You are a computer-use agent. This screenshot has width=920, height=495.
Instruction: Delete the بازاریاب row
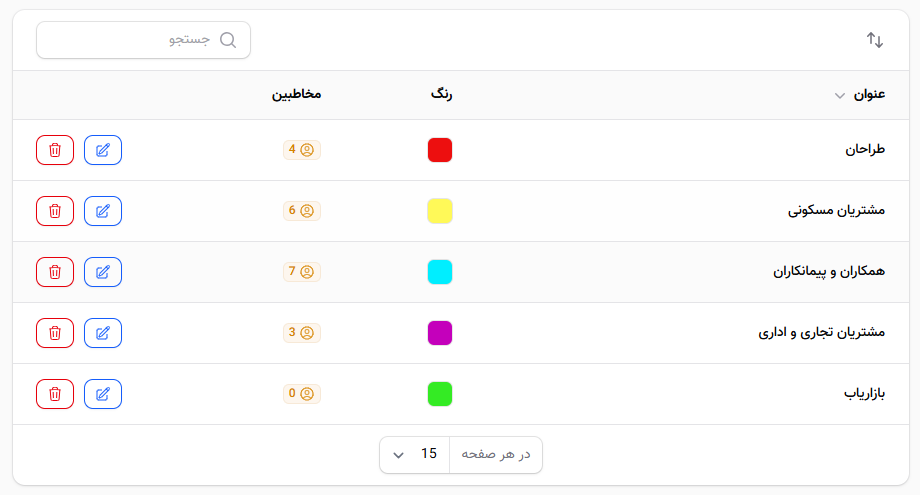pos(55,394)
